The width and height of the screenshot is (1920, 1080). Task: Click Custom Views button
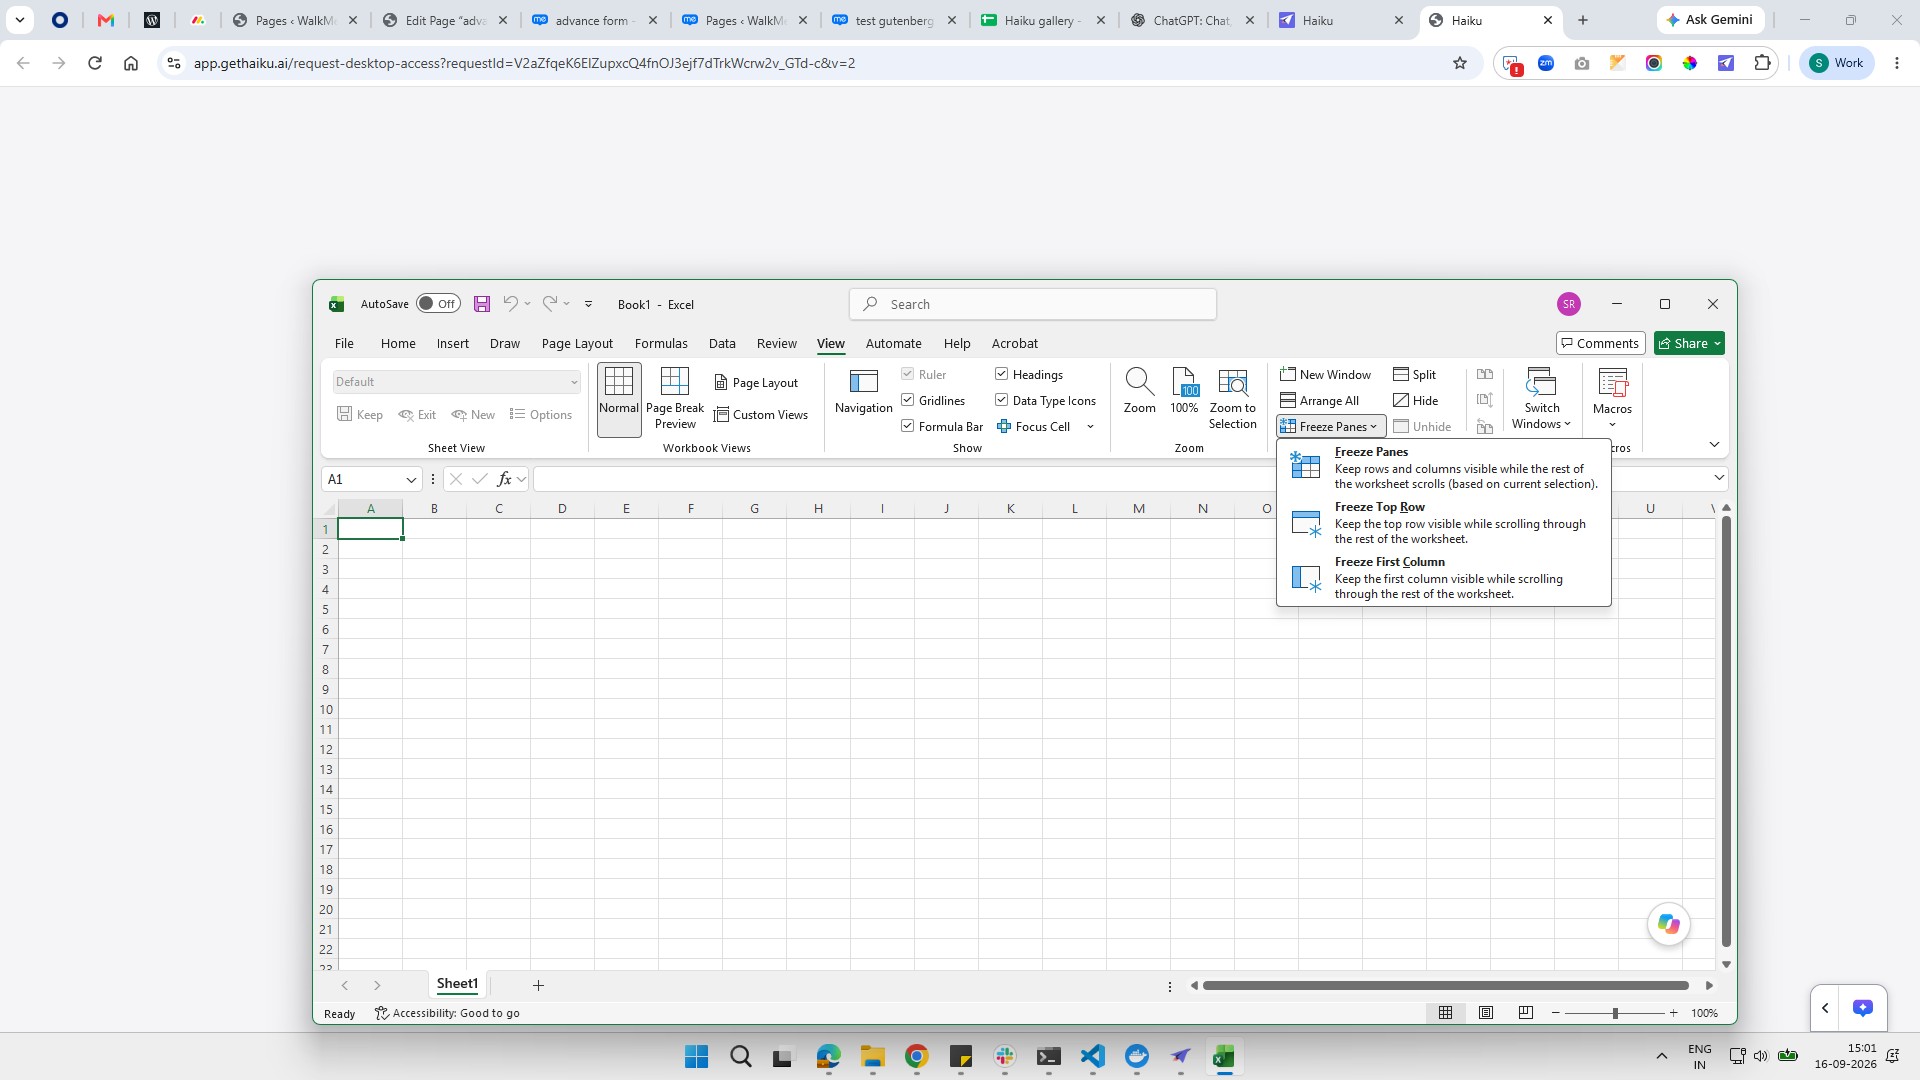tap(761, 414)
